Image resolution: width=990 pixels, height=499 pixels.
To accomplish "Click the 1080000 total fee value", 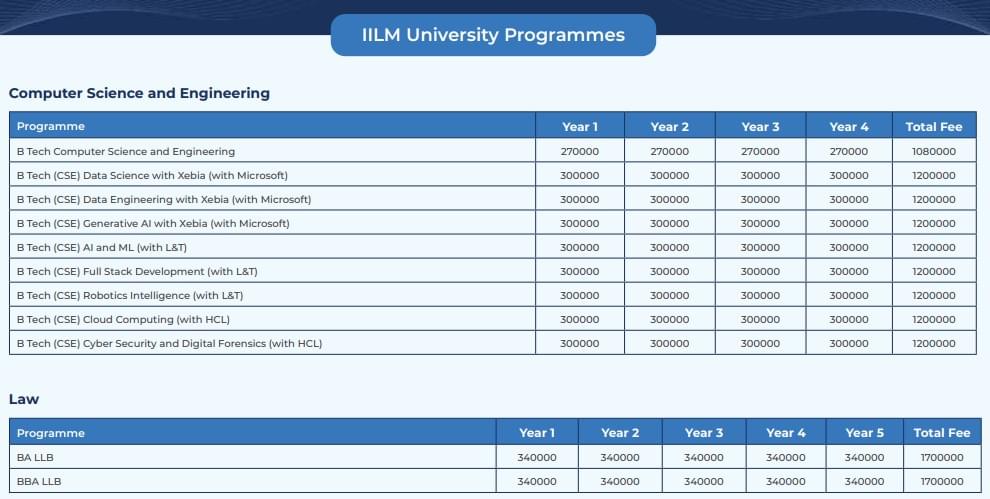I will click(x=933, y=152).
